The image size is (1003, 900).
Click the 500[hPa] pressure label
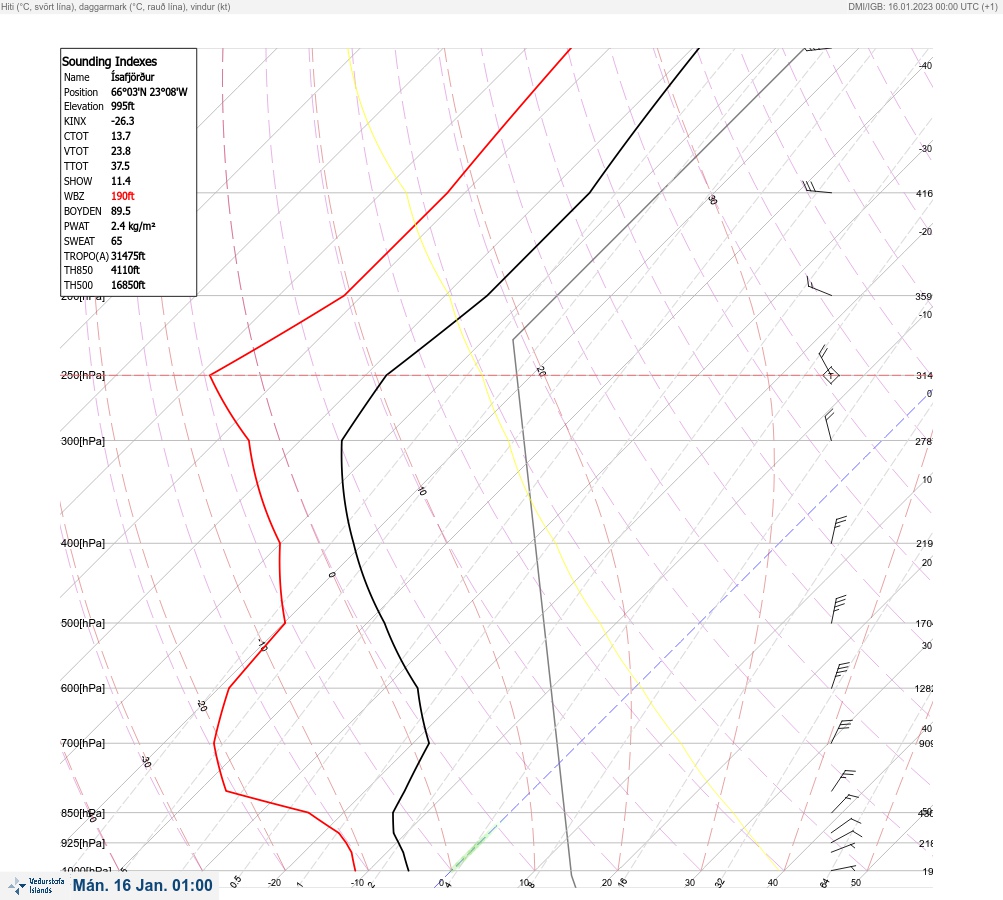(x=83, y=623)
